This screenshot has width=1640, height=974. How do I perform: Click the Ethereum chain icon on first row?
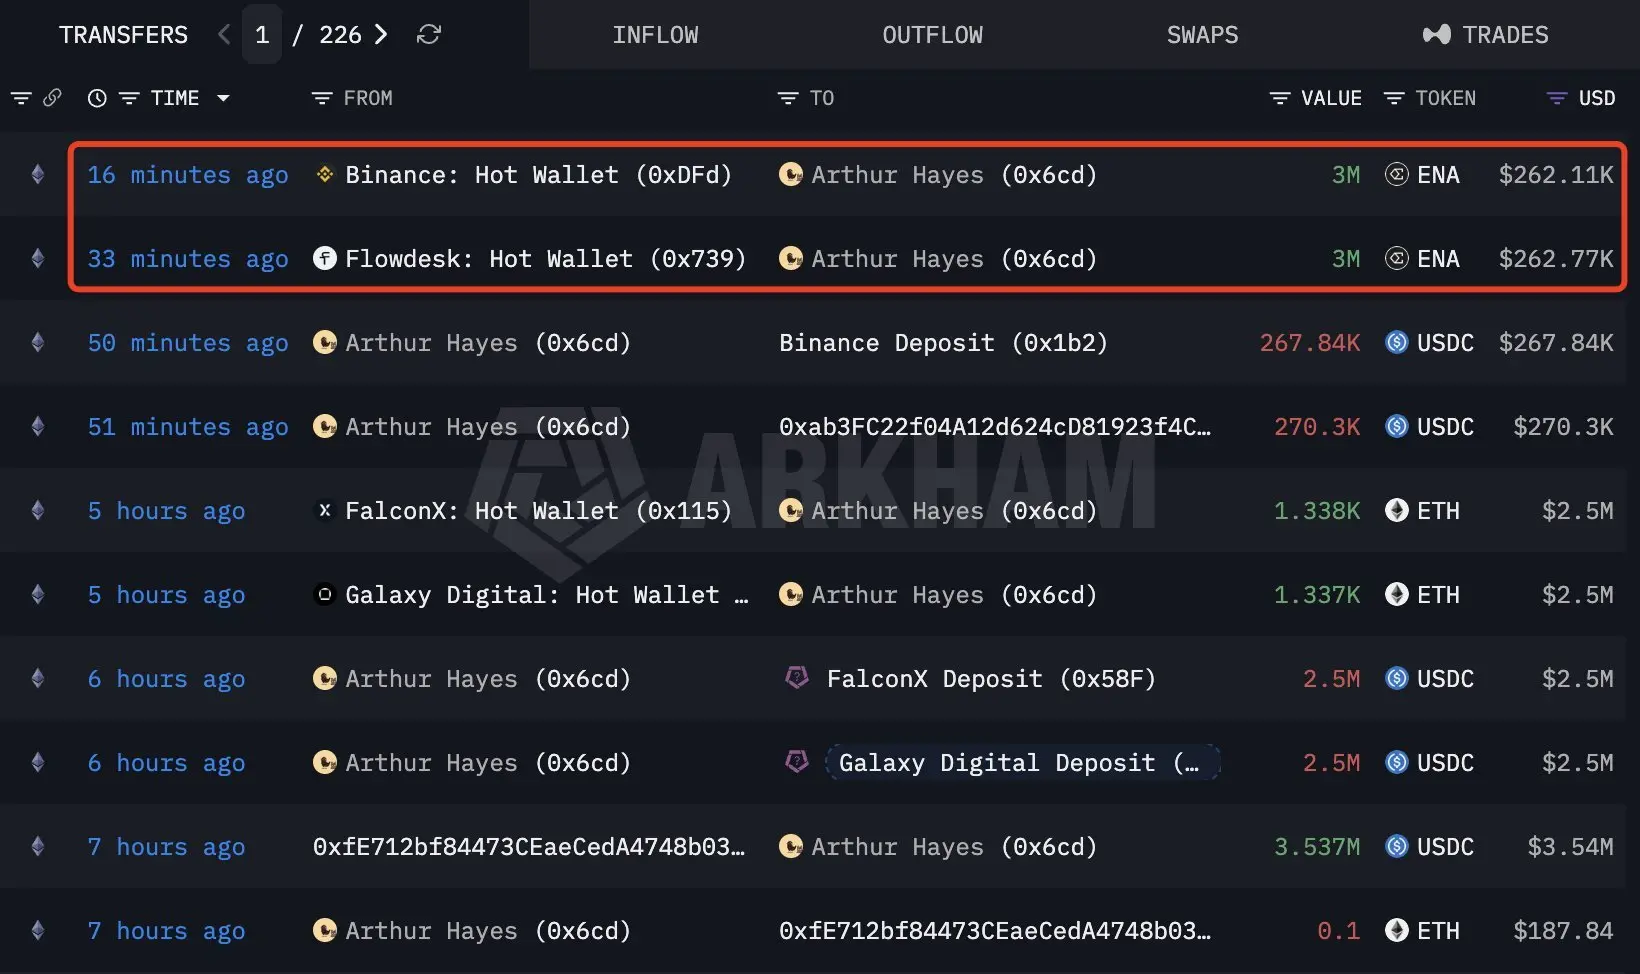[38, 175]
